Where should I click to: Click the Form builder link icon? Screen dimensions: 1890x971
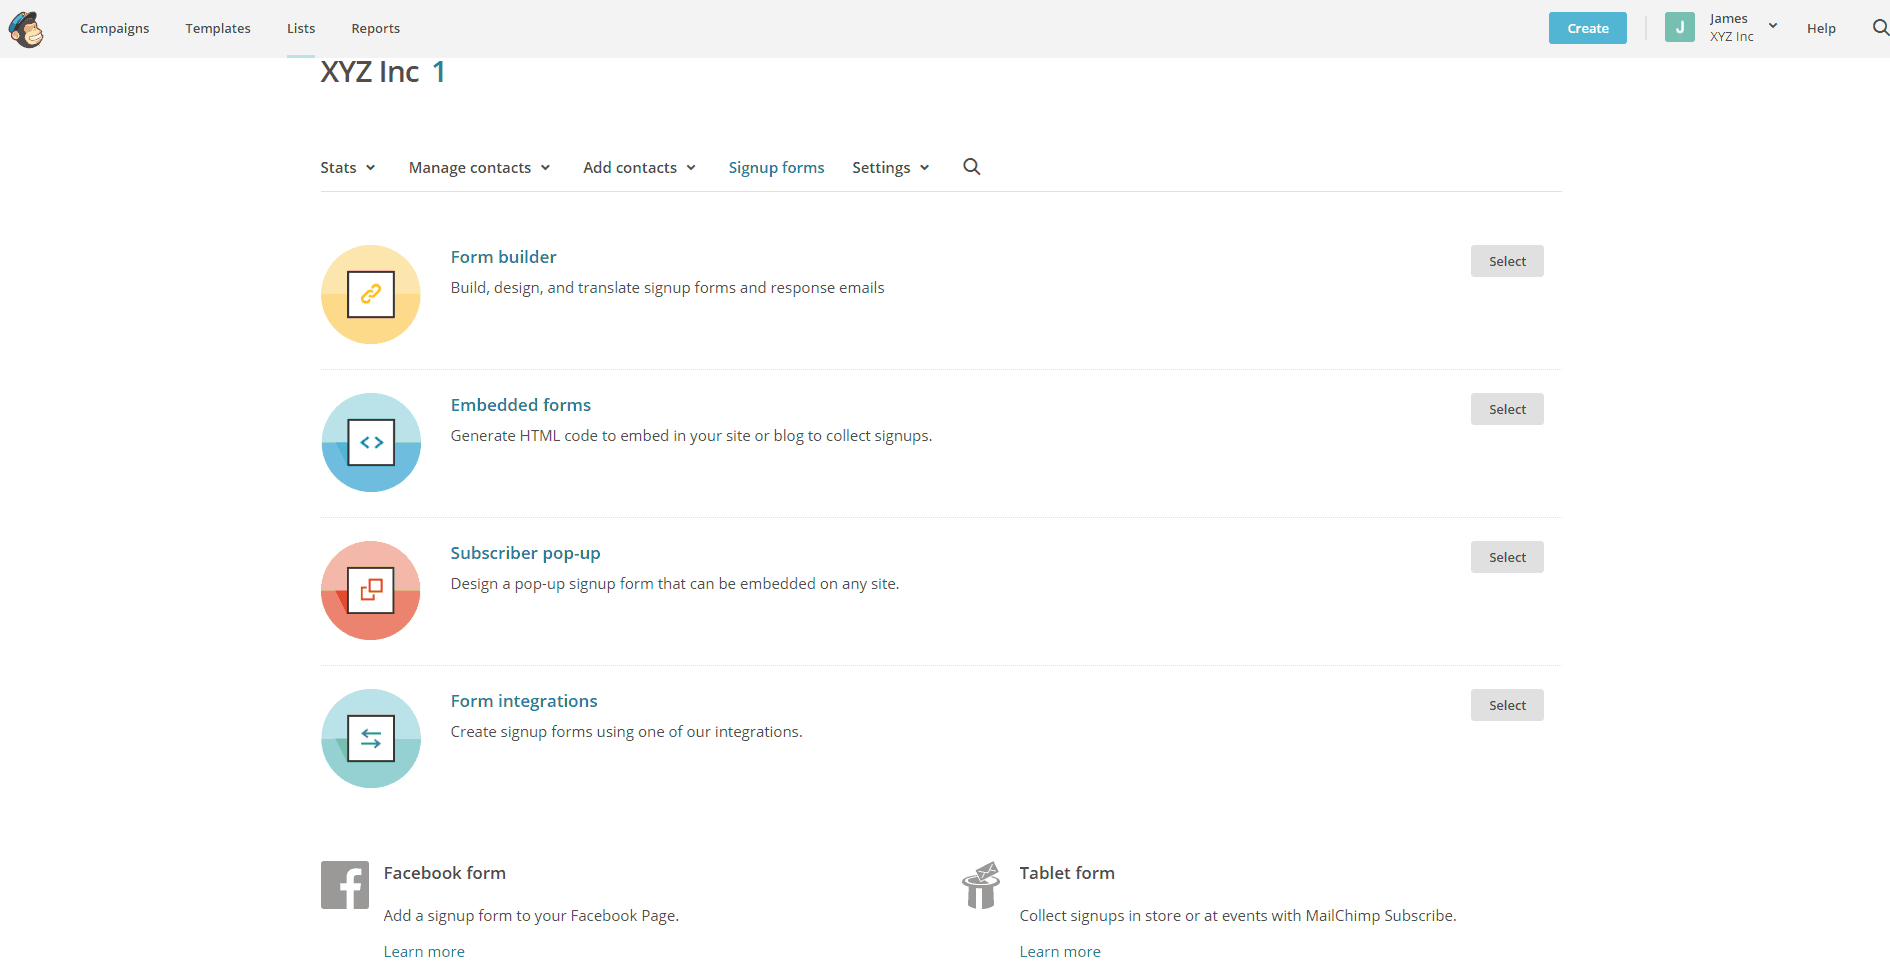point(371,294)
